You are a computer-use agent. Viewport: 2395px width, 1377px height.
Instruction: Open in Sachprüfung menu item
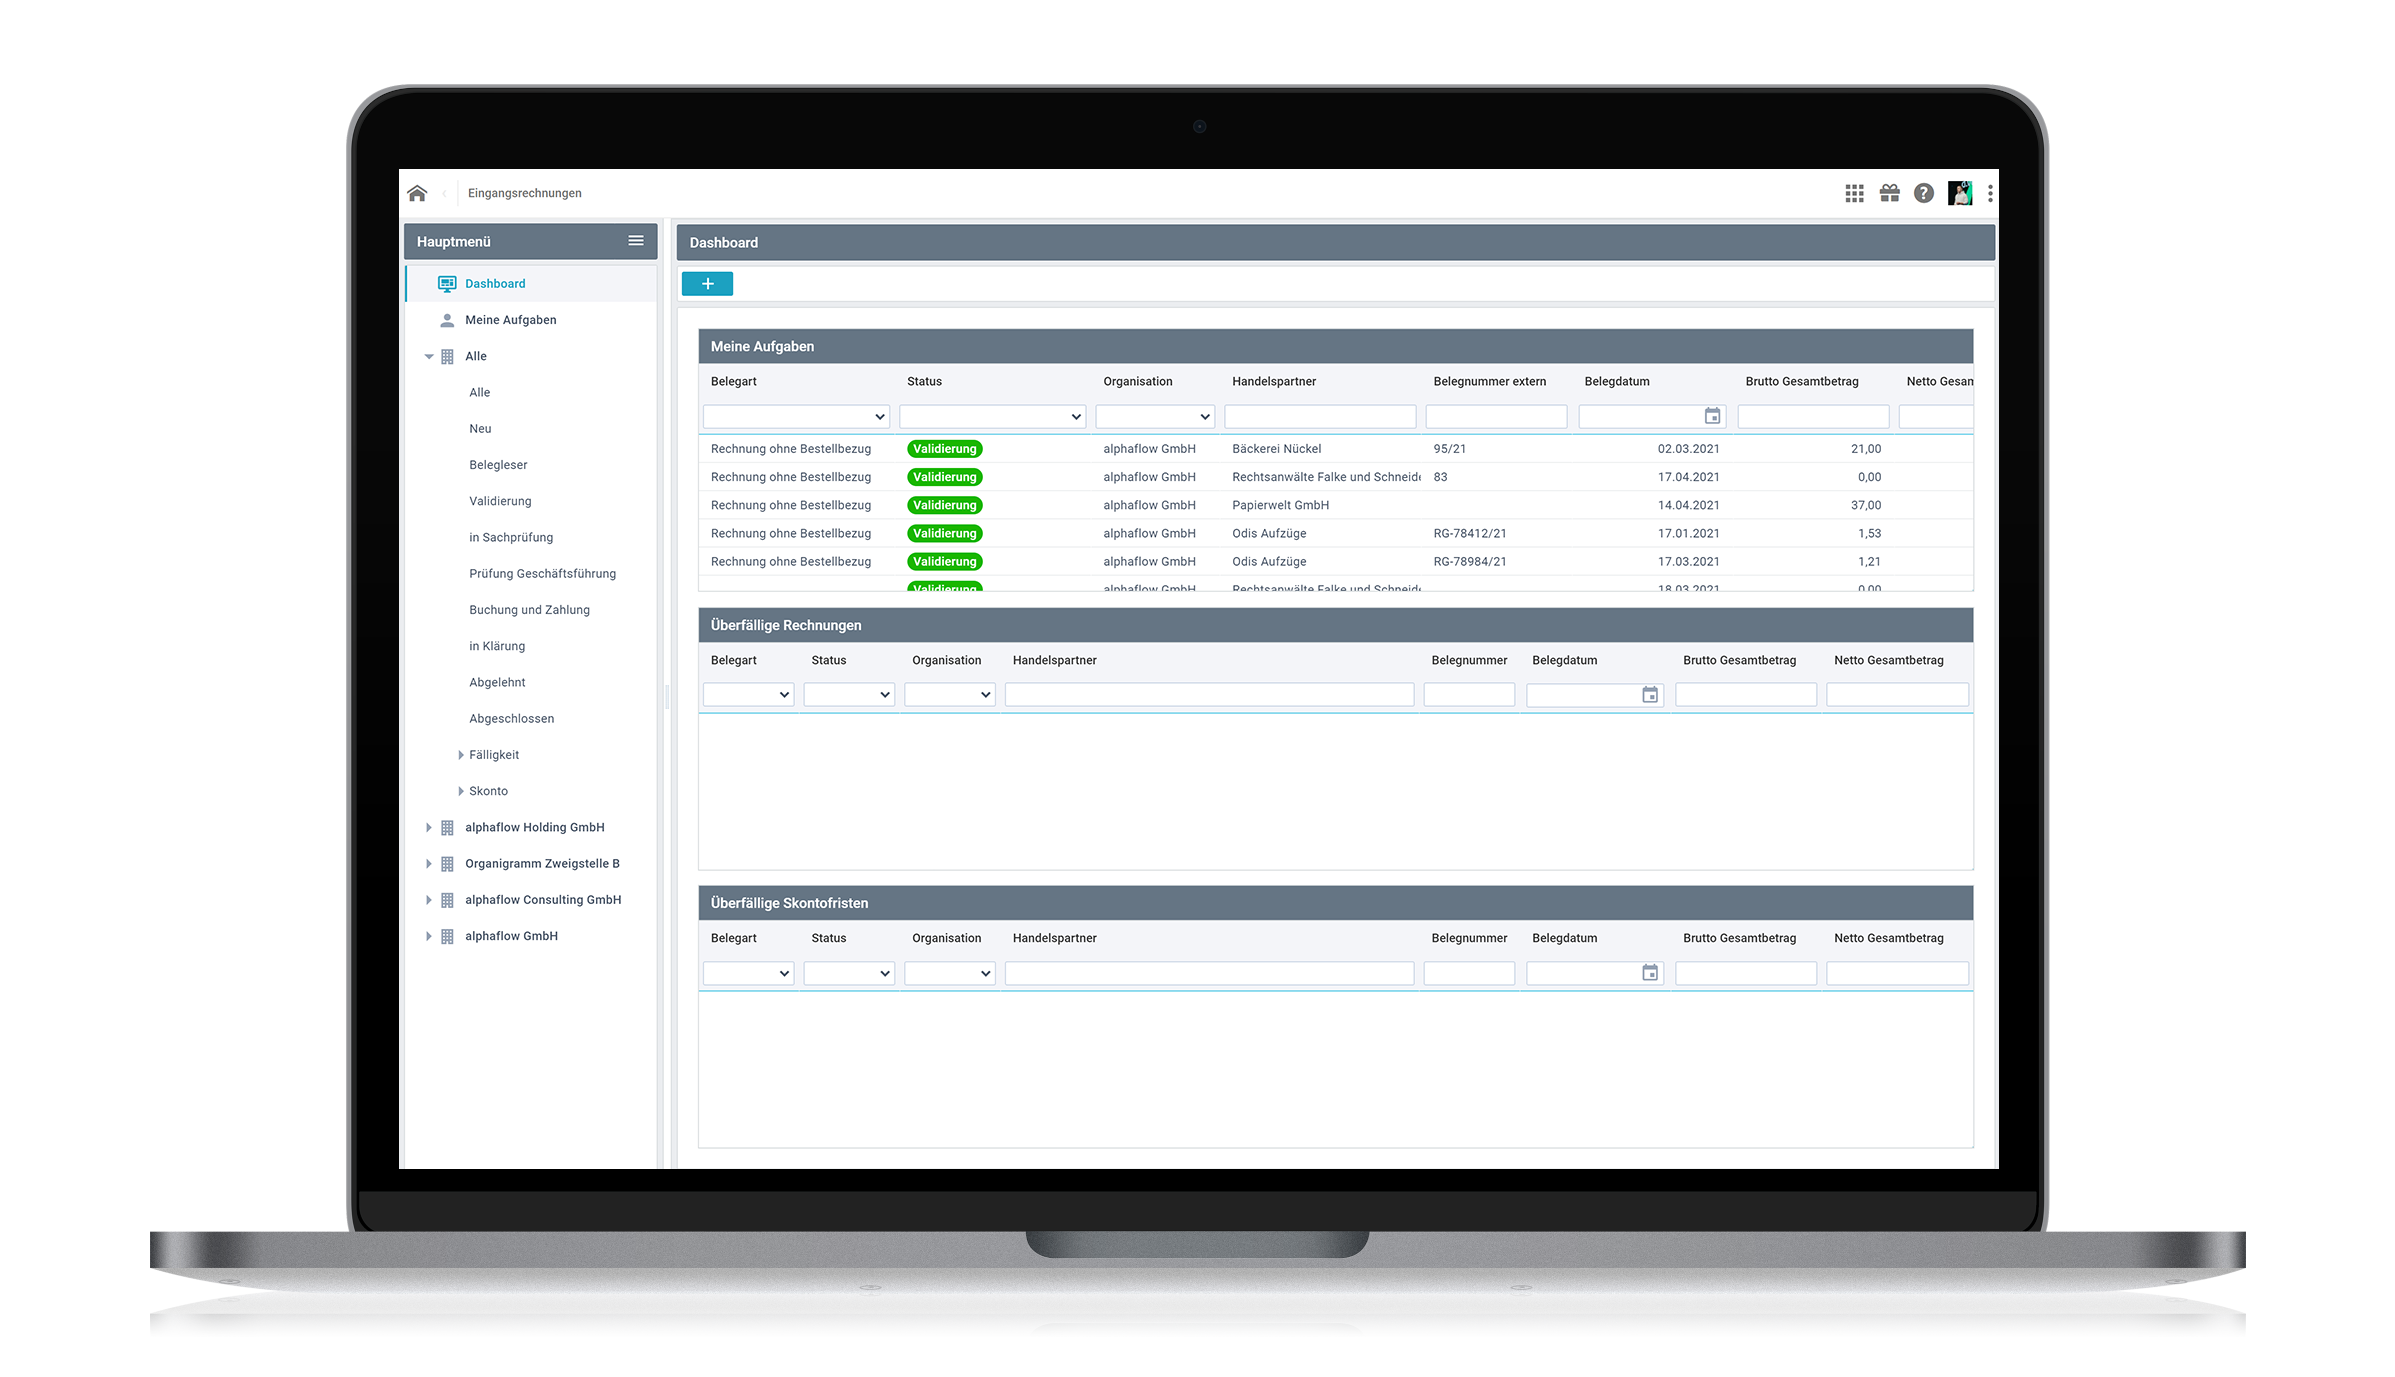pos(511,537)
